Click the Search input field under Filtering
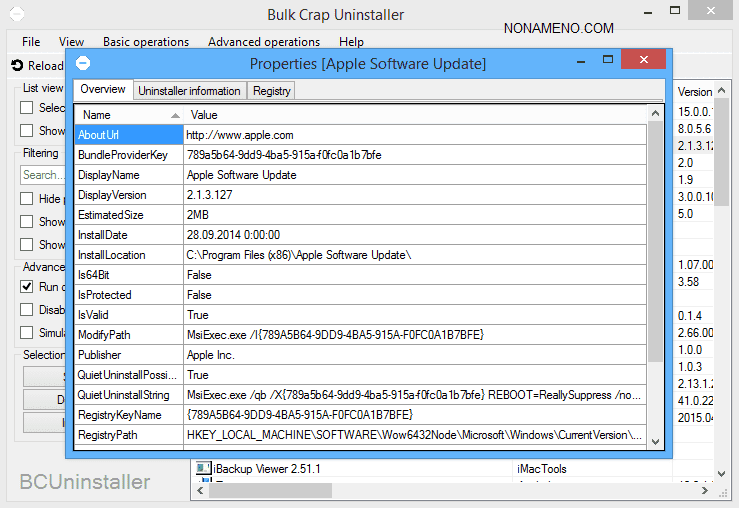Viewport: 739px width, 508px height. 42,175
